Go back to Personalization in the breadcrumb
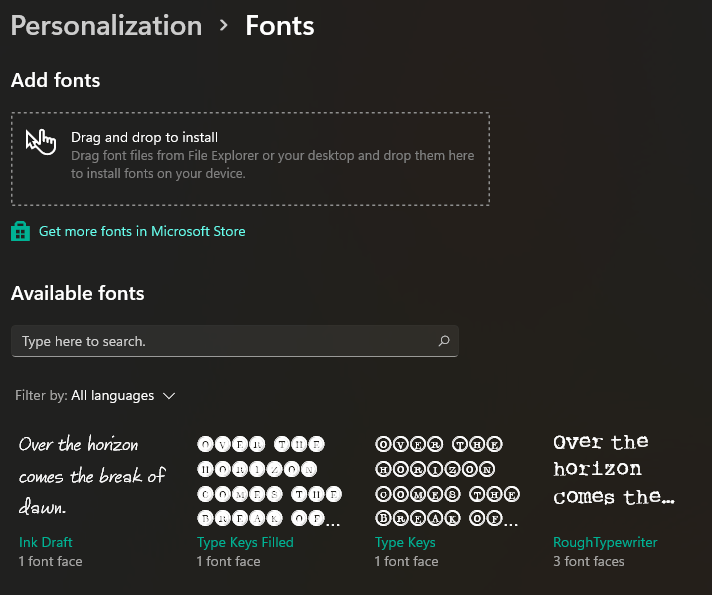 106,26
